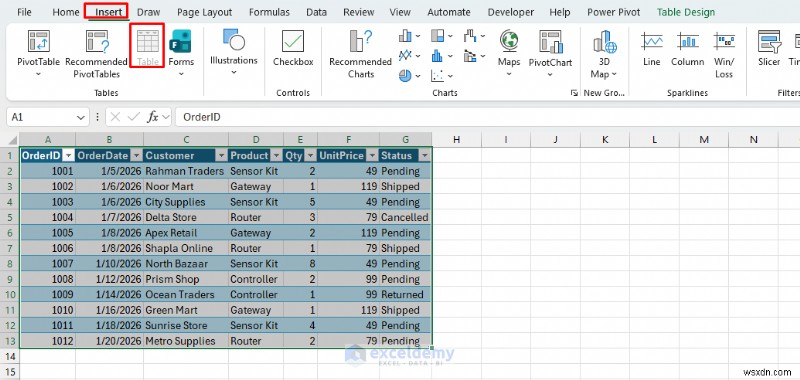Open the Illustrations group
The width and height of the screenshot is (800, 380).
(x=234, y=53)
